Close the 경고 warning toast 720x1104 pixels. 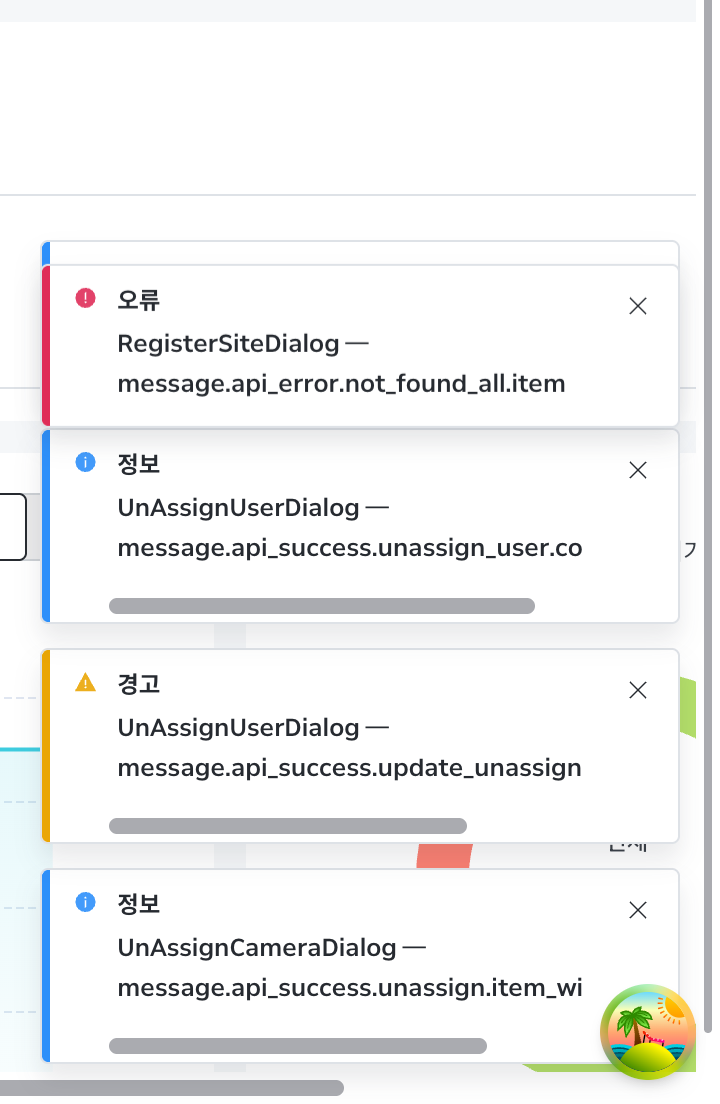coord(638,690)
